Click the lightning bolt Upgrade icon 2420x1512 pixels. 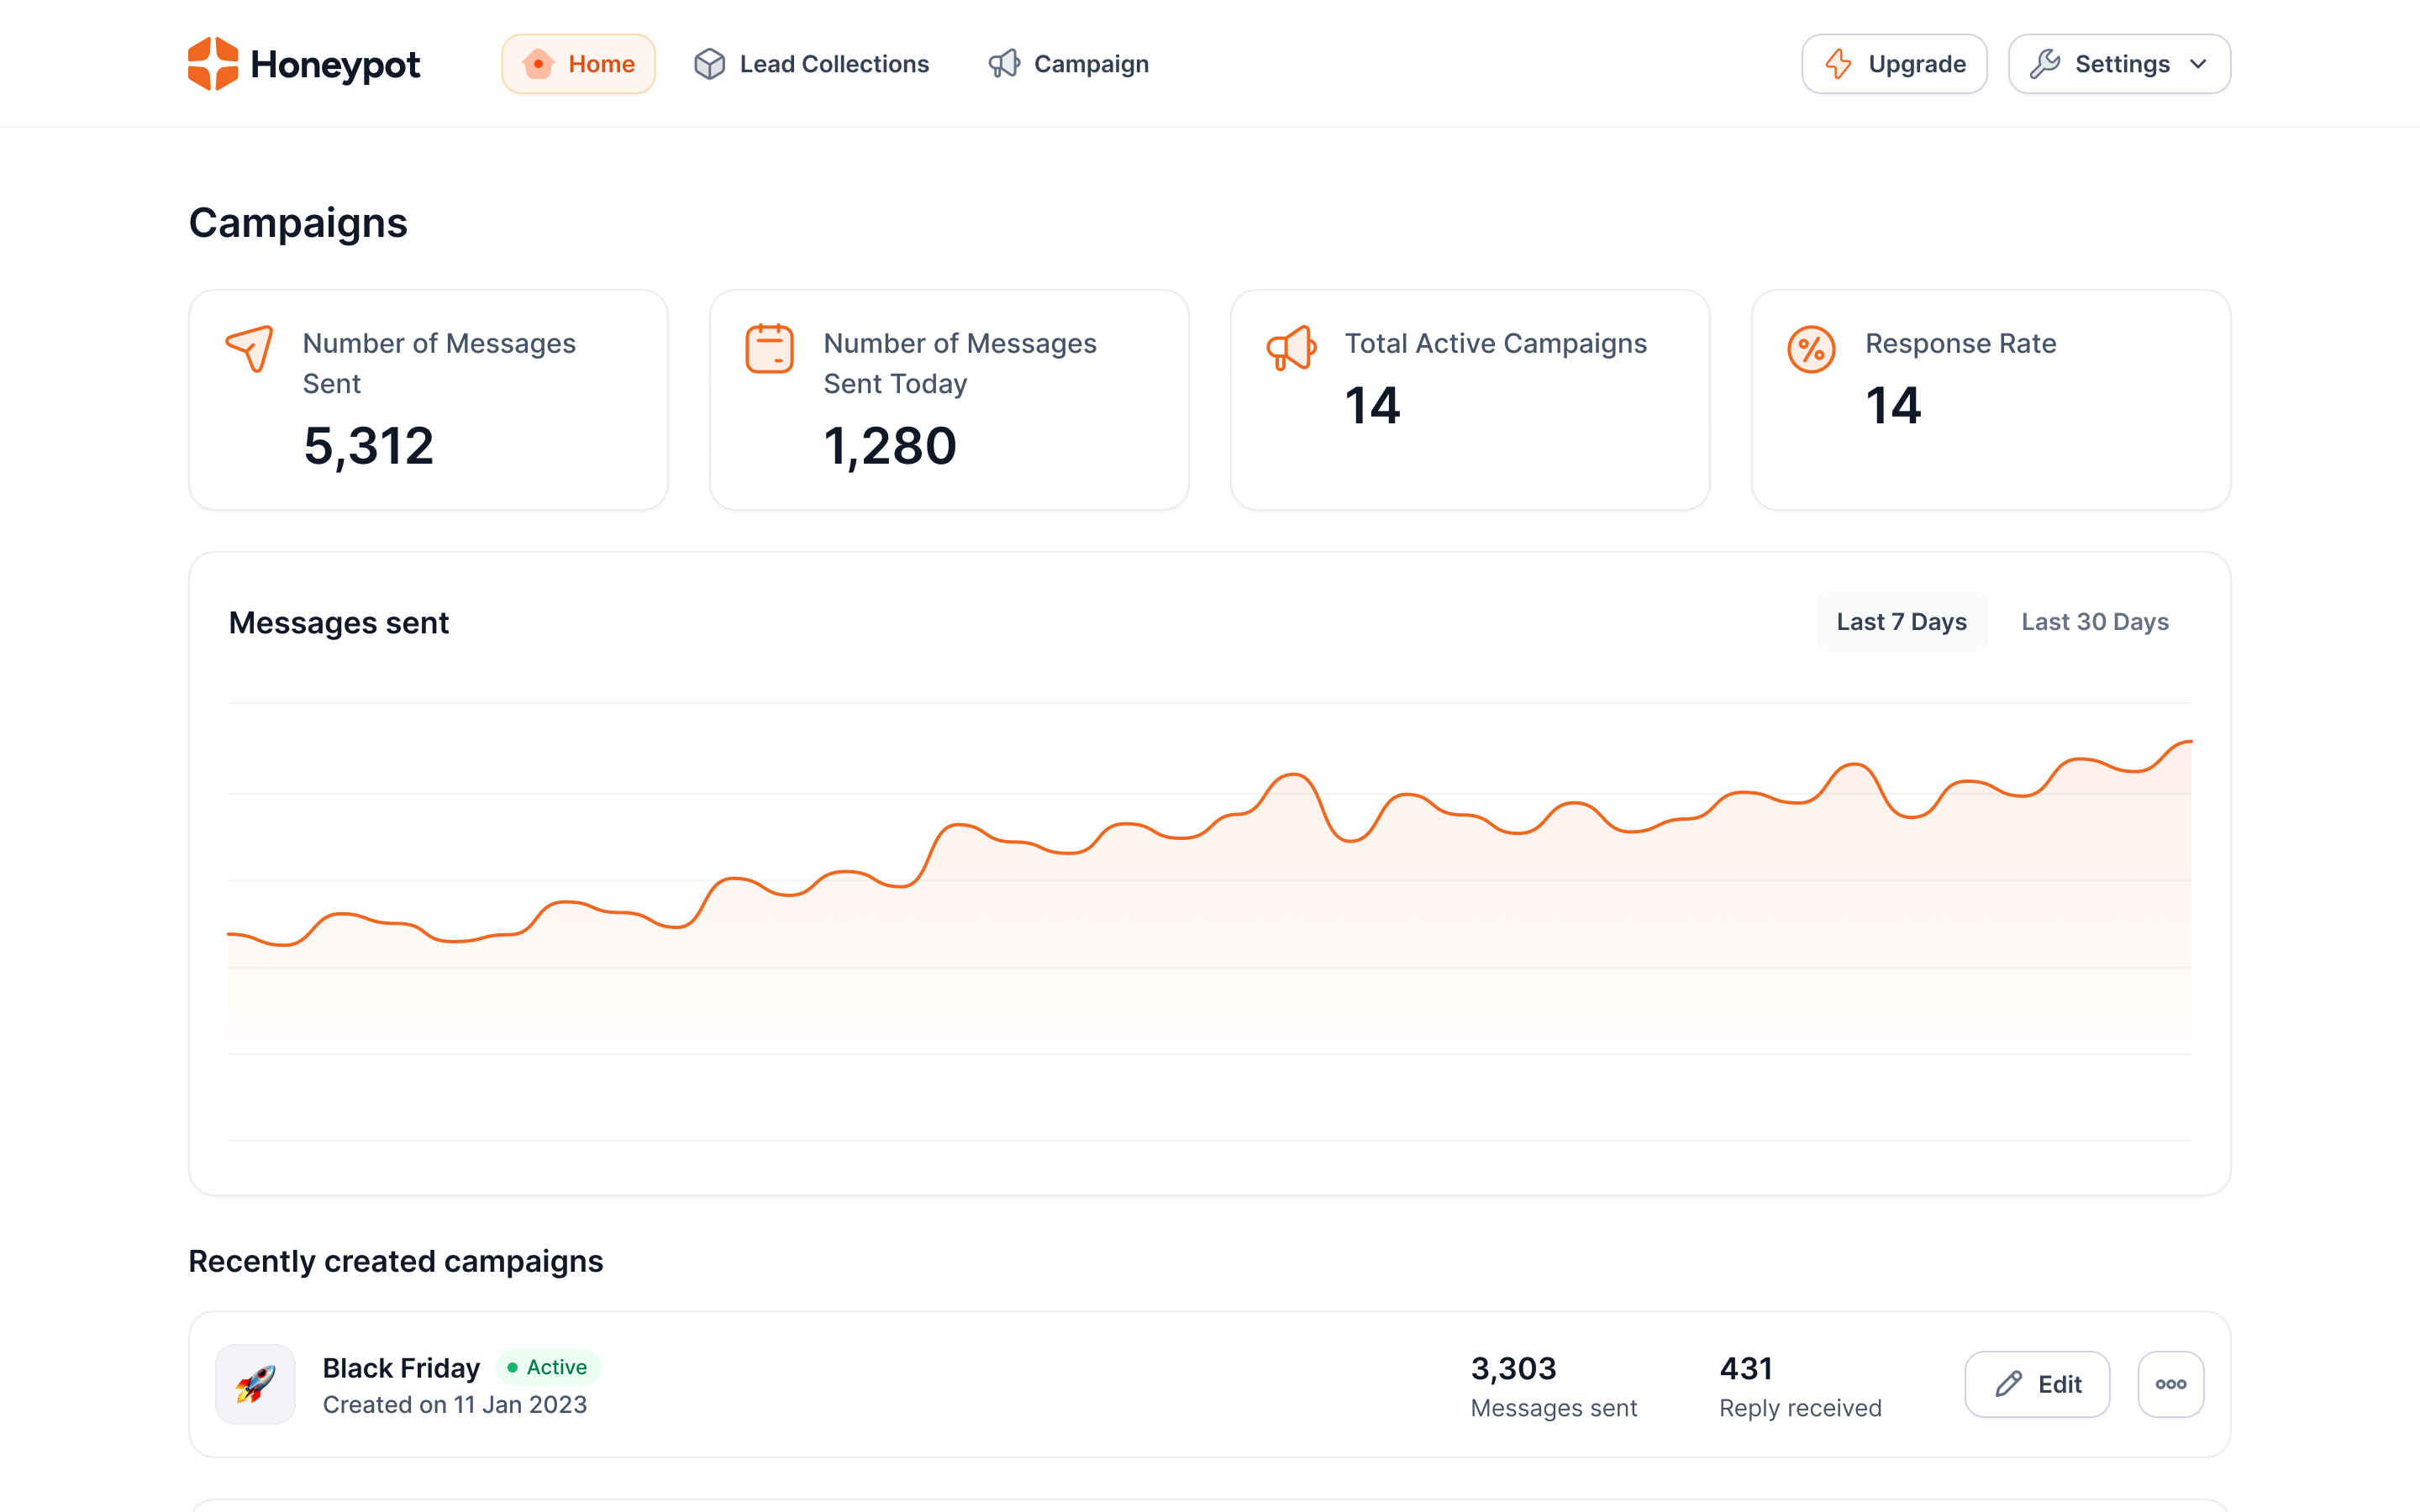1838,64
